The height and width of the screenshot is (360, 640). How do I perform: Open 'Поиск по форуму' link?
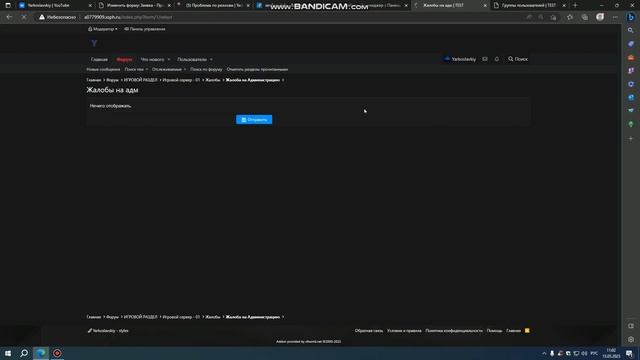click(206, 69)
